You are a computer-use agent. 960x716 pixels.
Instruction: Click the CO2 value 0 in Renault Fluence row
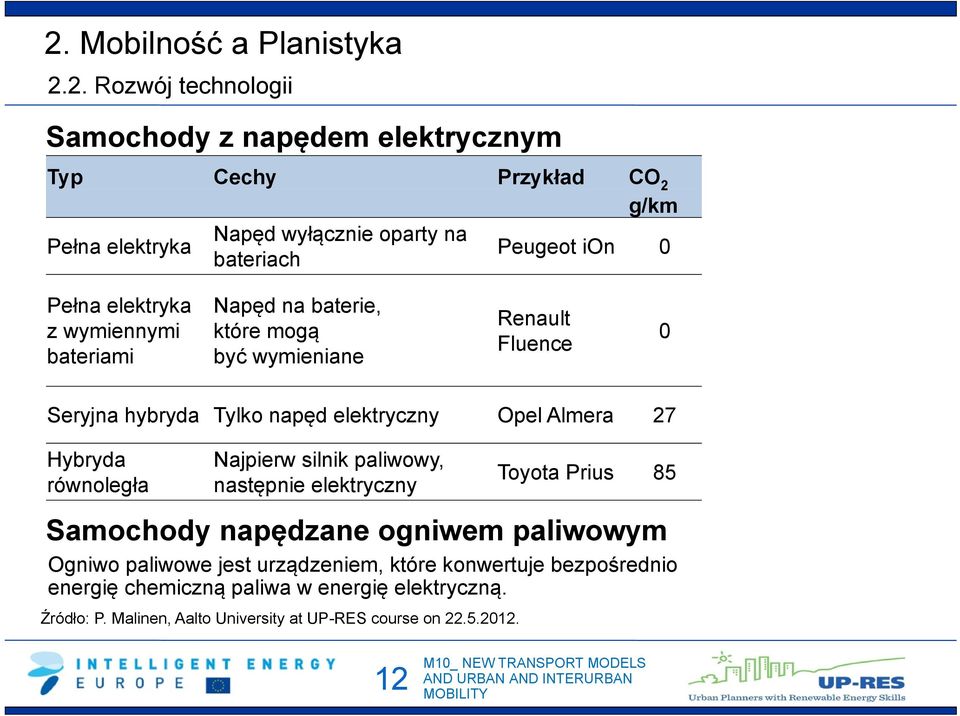point(664,331)
